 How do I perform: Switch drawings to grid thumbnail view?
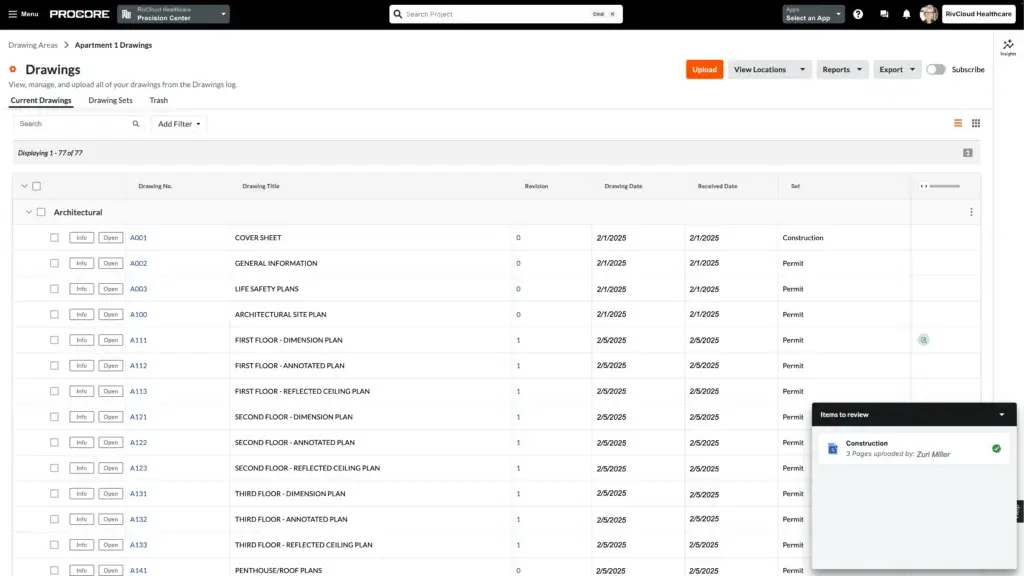pyautogui.click(x=977, y=123)
